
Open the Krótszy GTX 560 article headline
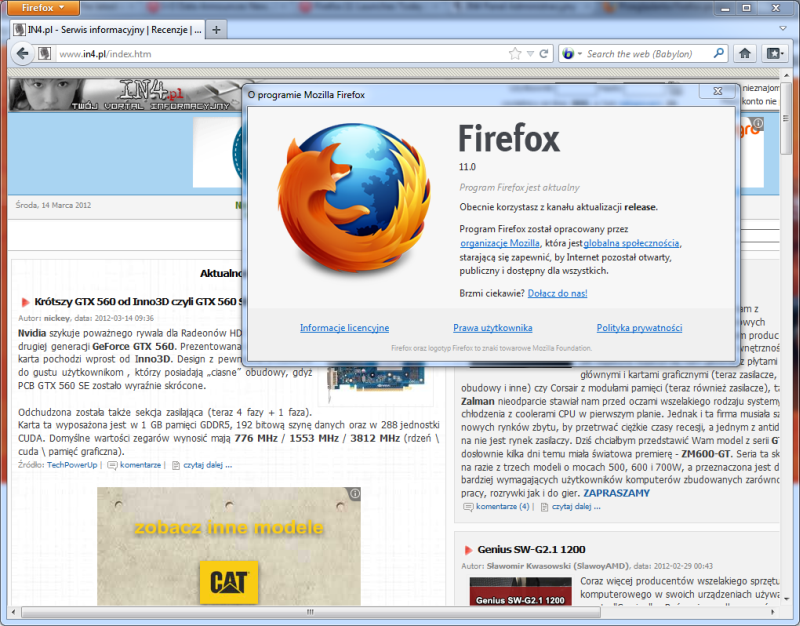click(140, 302)
